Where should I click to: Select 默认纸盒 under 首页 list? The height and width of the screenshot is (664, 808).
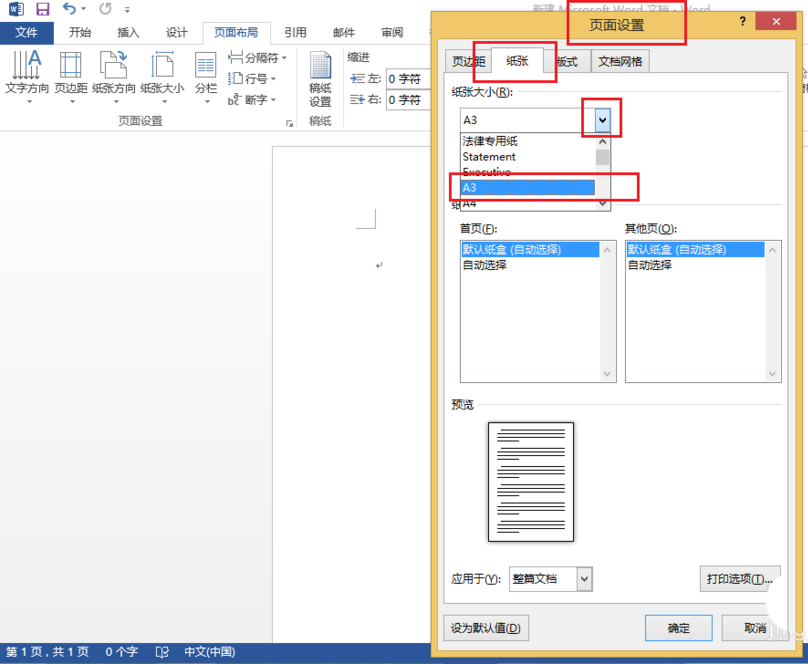[530, 249]
